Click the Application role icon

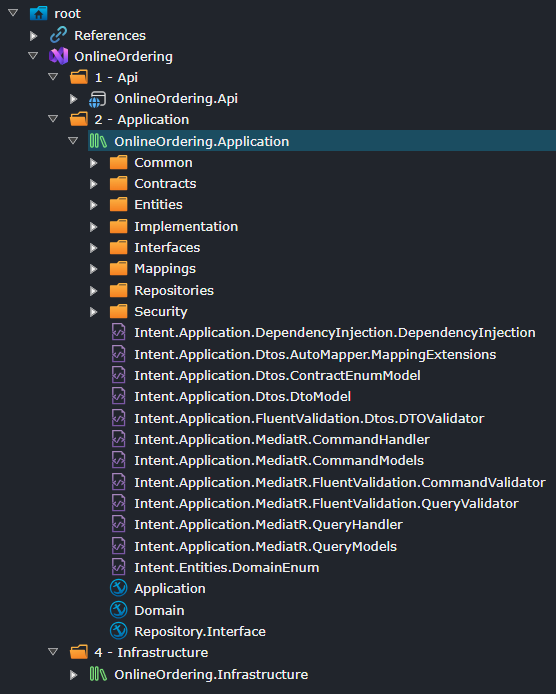coord(118,588)
